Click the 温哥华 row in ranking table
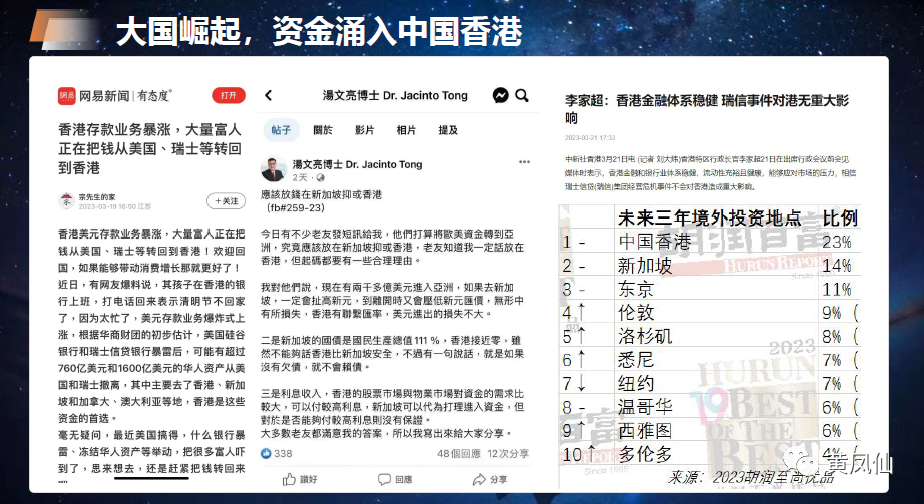924x504 pixels. pos(710,407)
